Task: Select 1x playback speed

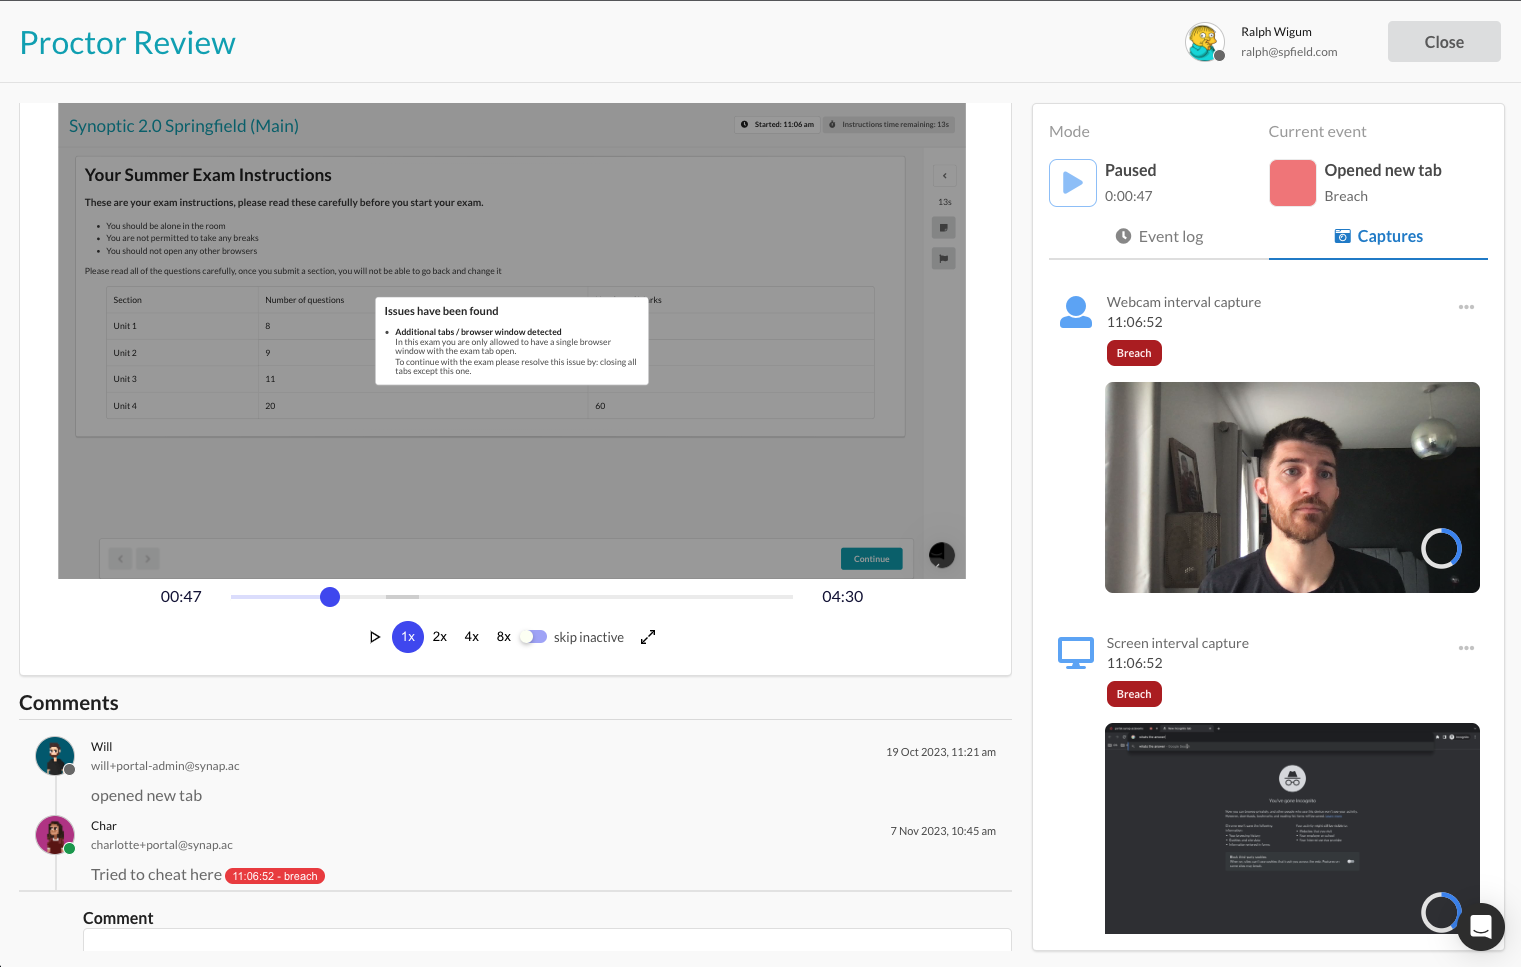Action: (408, 637)
